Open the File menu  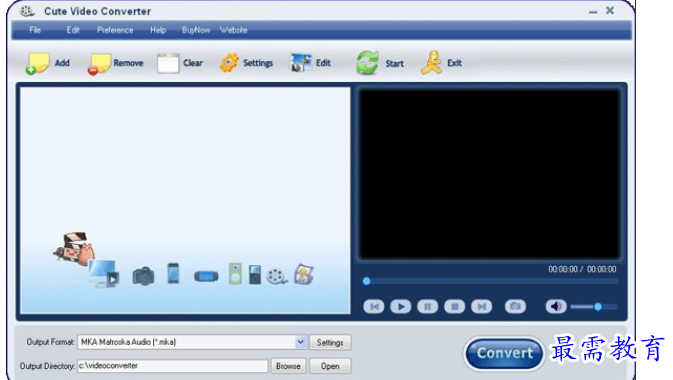point(35,30)
